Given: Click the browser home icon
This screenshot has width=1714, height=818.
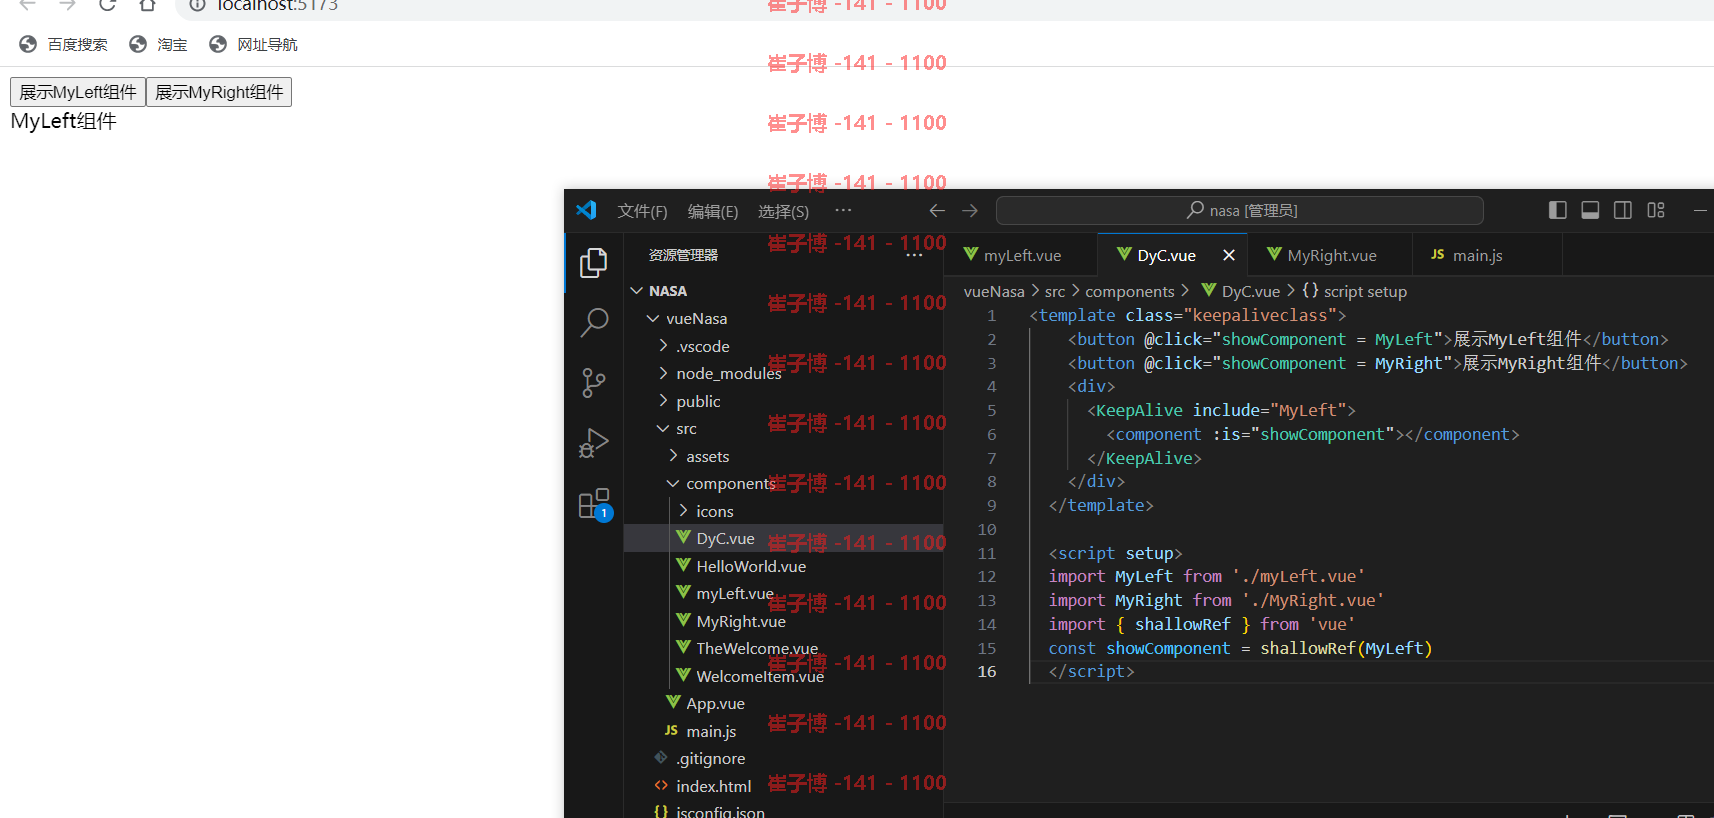Looking at the screenshot, I should coord(147,5).
